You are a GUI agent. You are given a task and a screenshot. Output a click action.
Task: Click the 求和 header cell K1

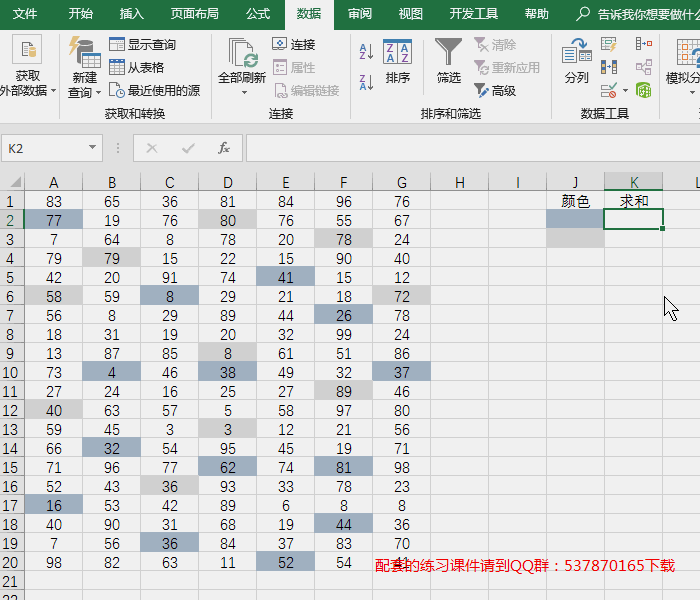coord(633,201)
